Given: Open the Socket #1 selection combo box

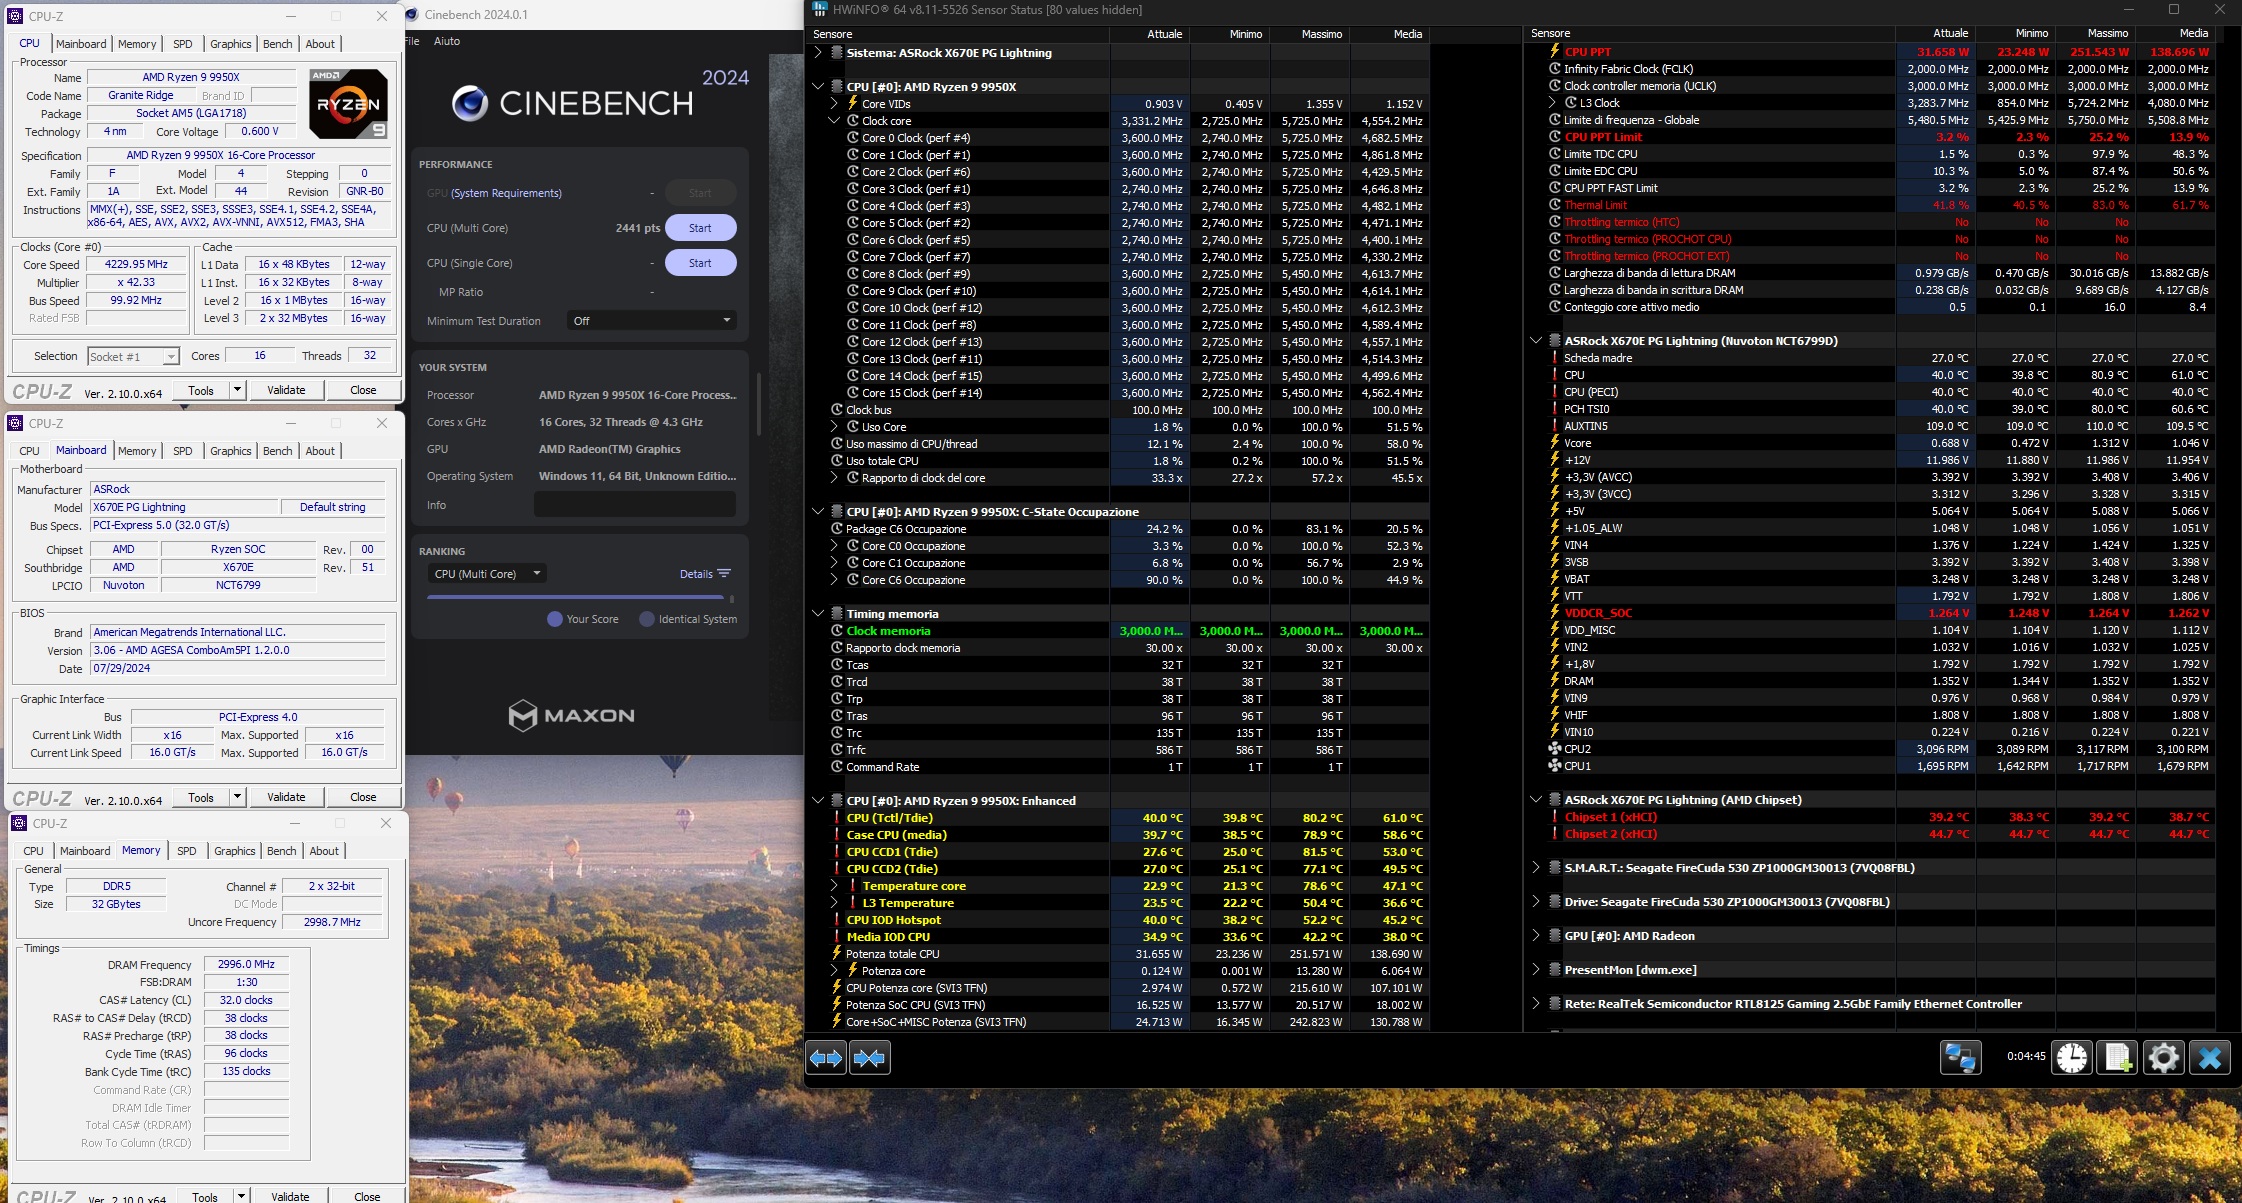Looking at the screenshot, I should click(133, 357).
